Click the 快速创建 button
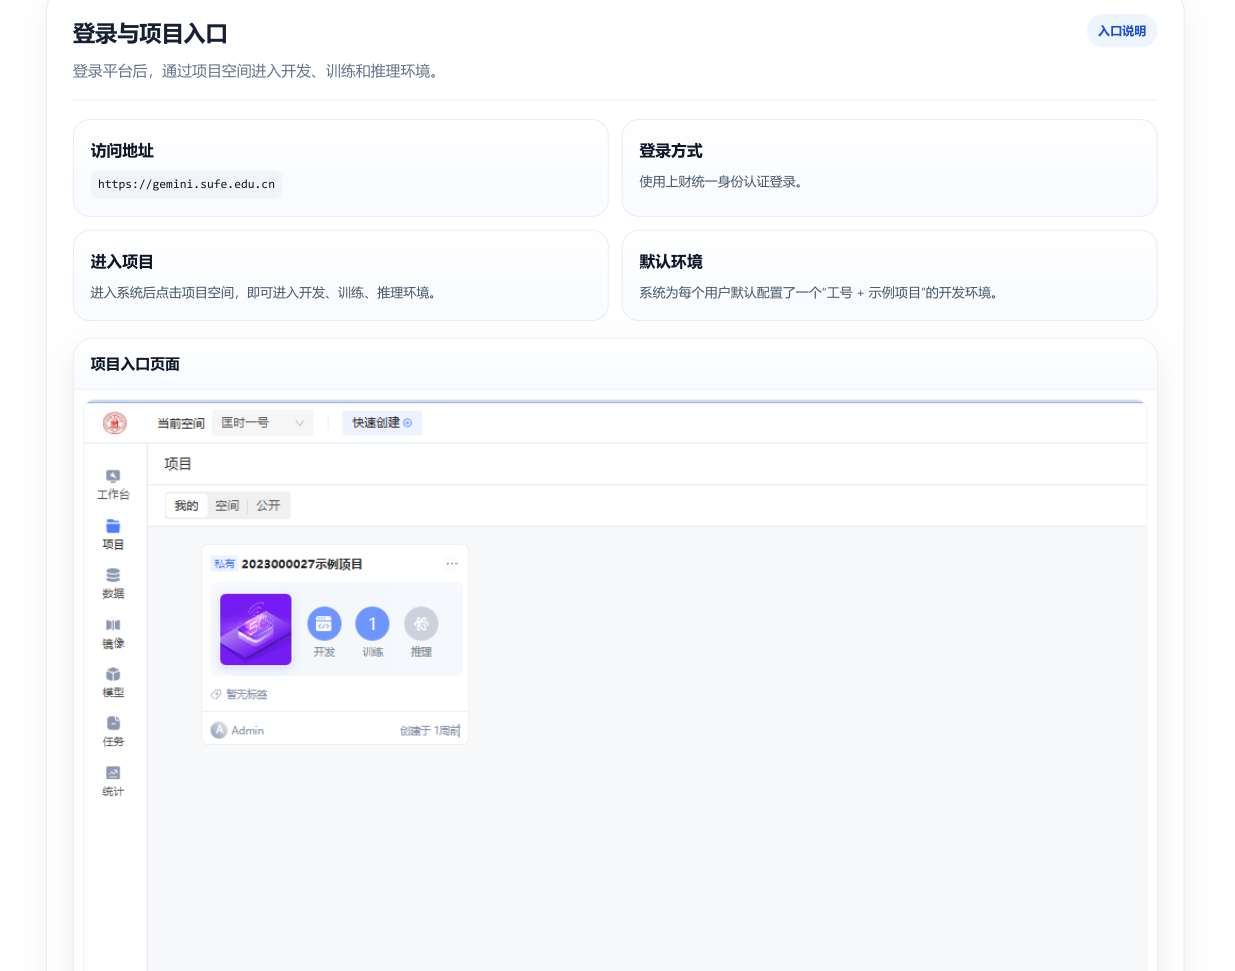 coord(382,423)
